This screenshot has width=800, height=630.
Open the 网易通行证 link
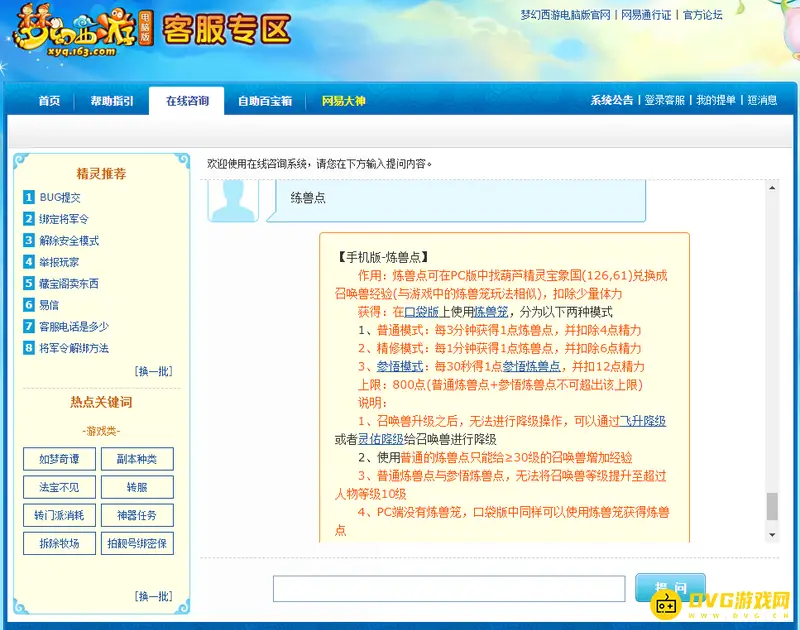[x=646, y=15]
